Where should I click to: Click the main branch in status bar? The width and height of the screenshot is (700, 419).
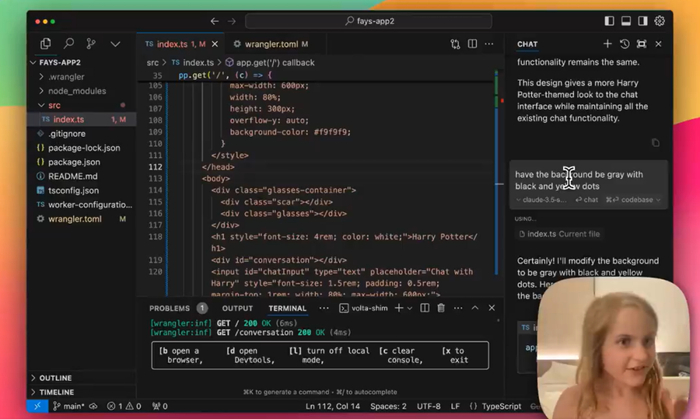(72, 406)
